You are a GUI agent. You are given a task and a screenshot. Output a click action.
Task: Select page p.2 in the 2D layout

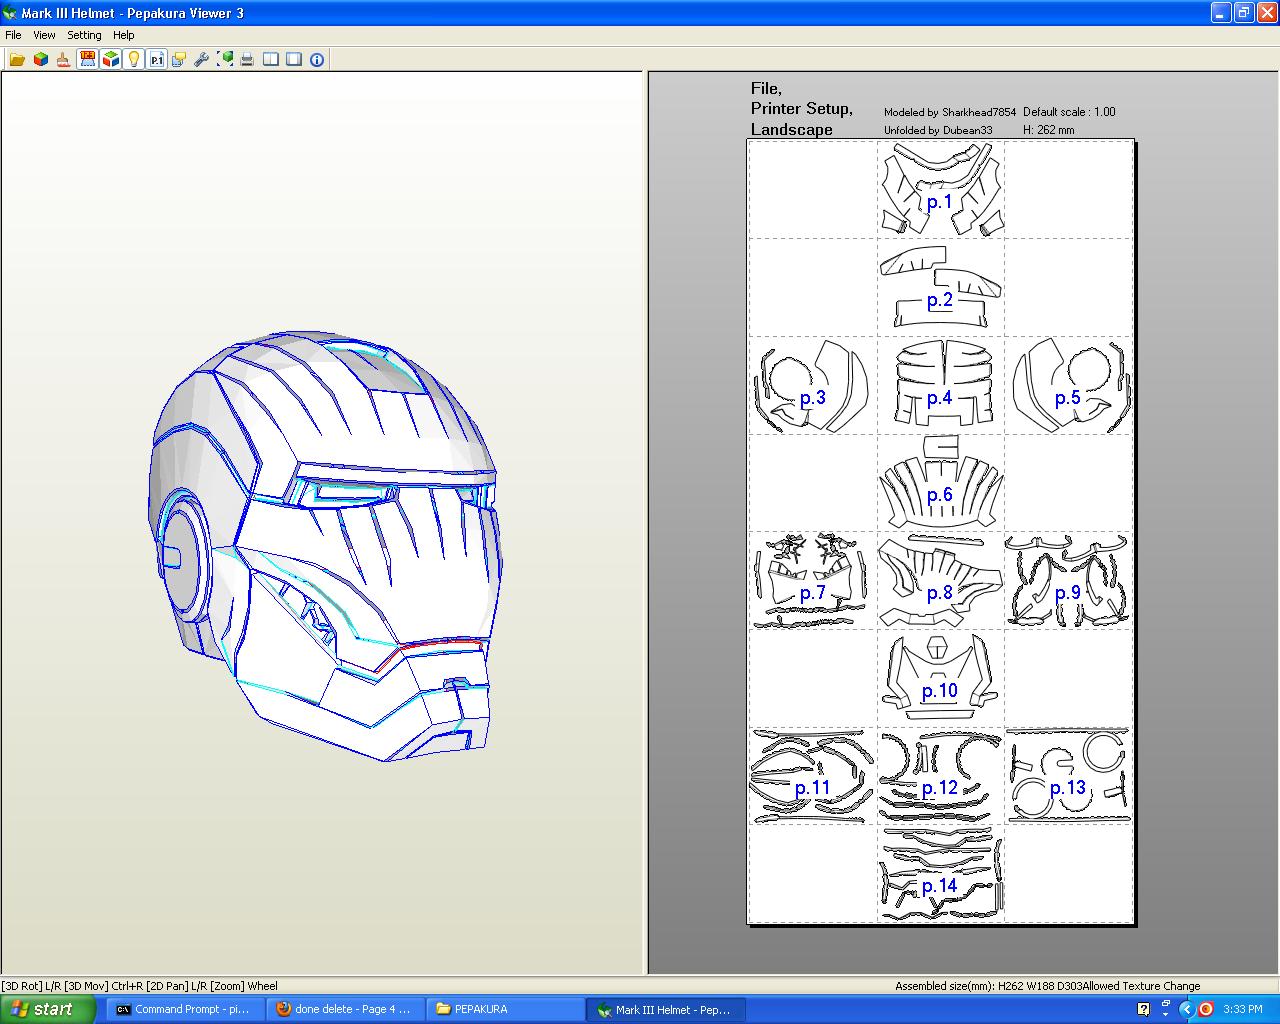tap(940, 287)
